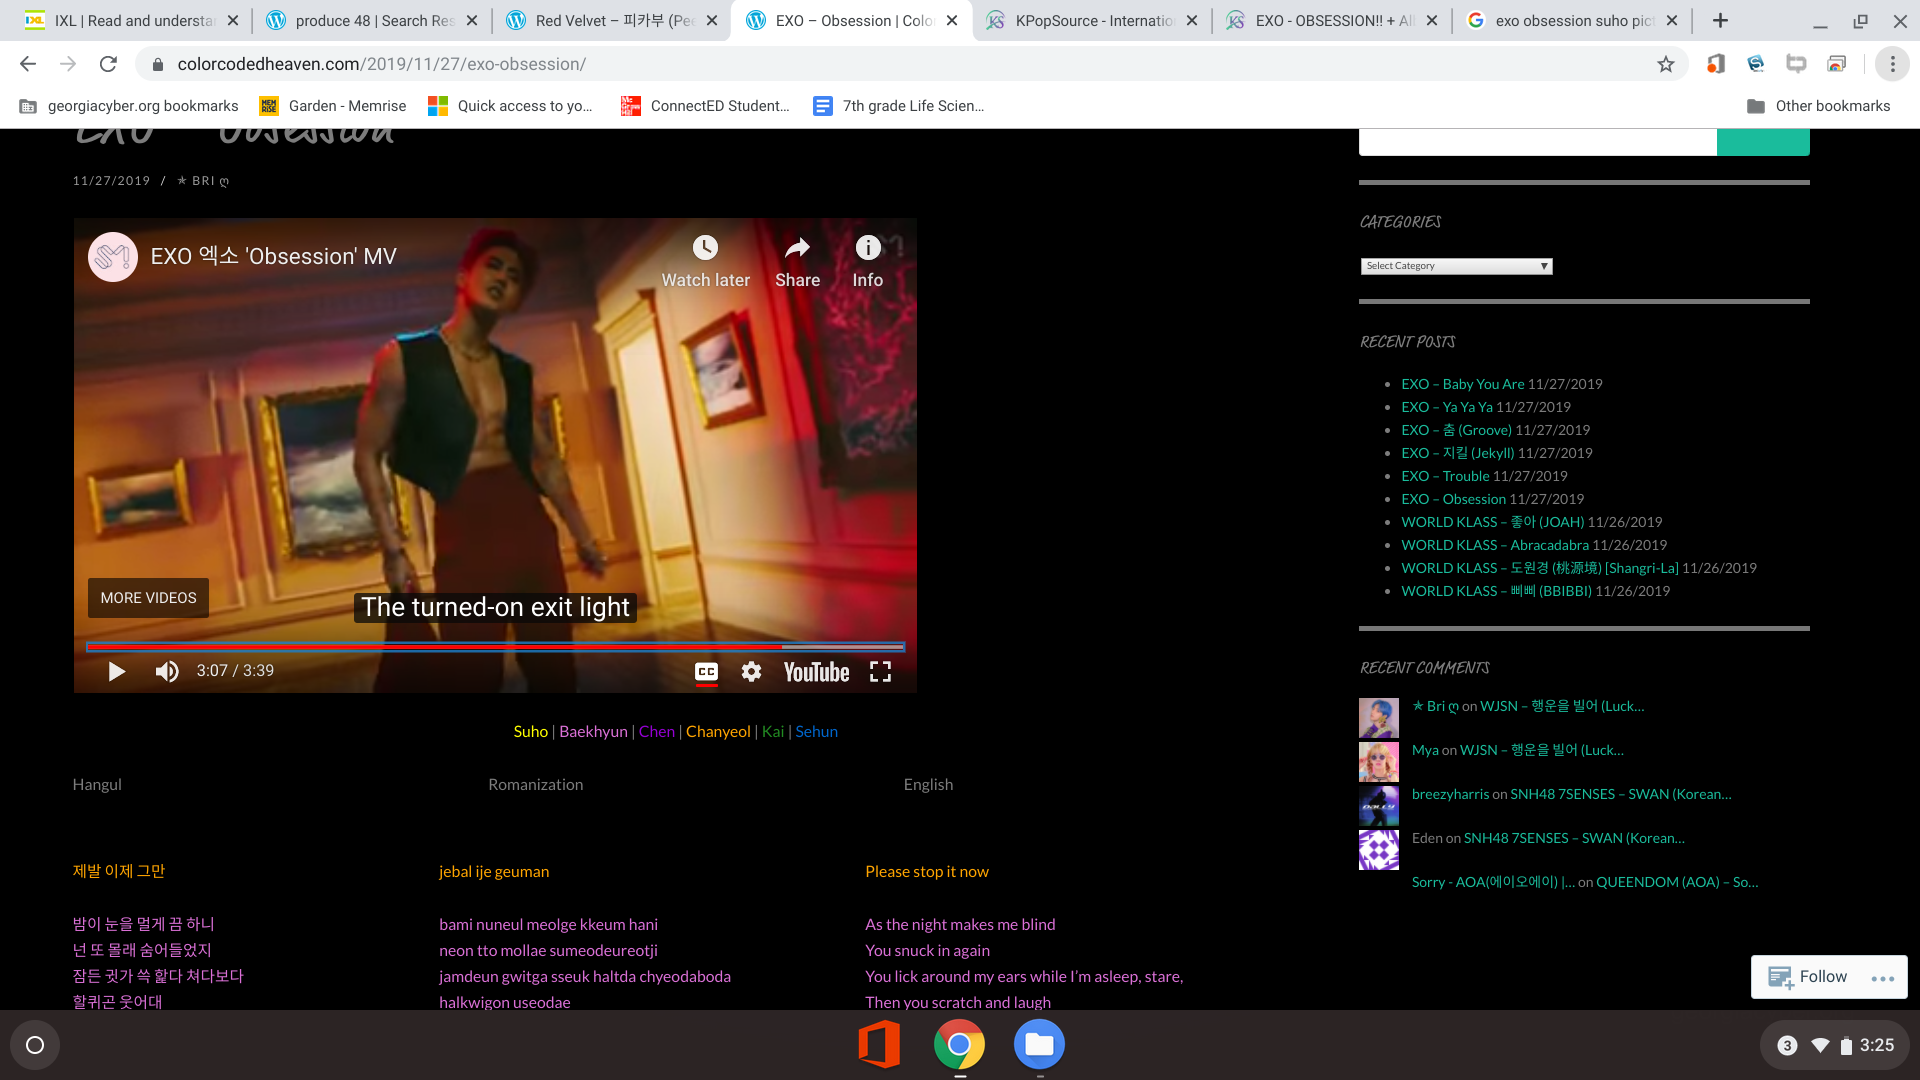
Task: Open the ChromeOS launcher
Action: (35, 1045)
